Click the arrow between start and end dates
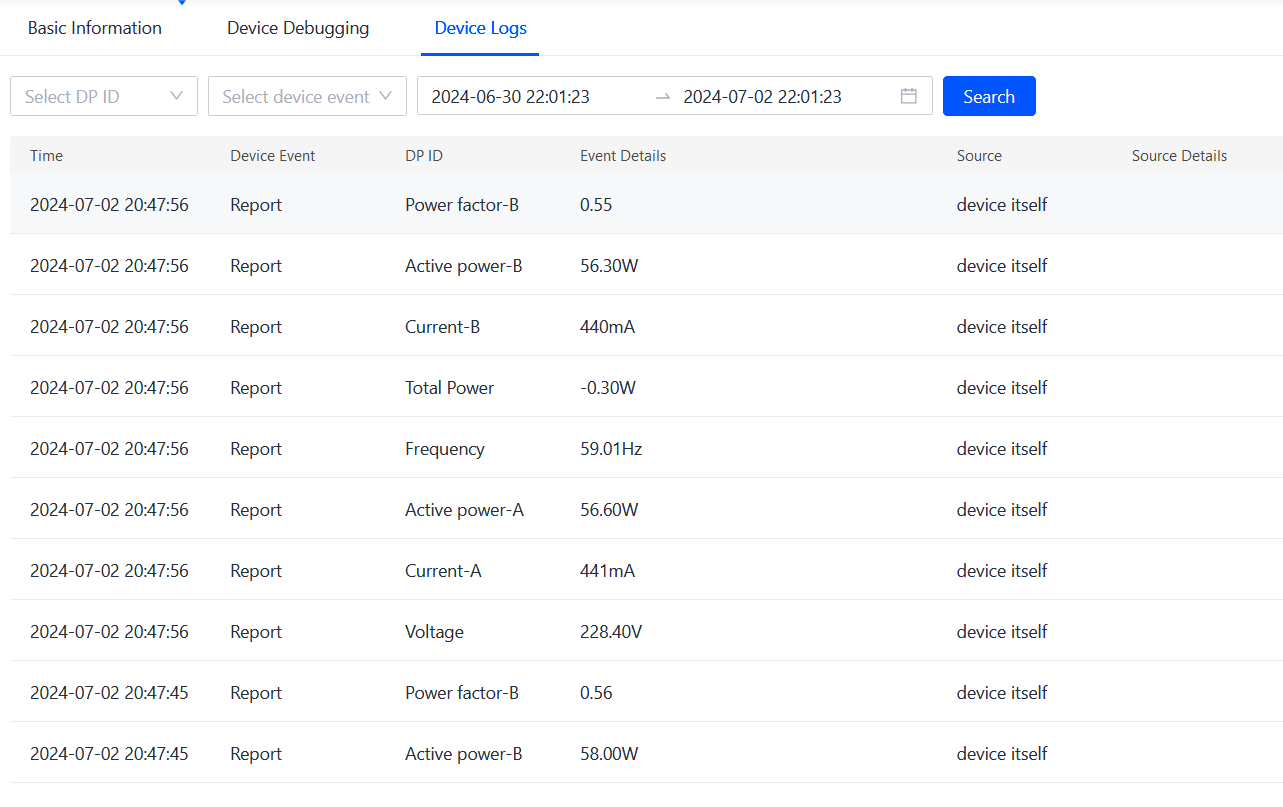The width and height of the screenshot is (1283, 807). point(662,97)
